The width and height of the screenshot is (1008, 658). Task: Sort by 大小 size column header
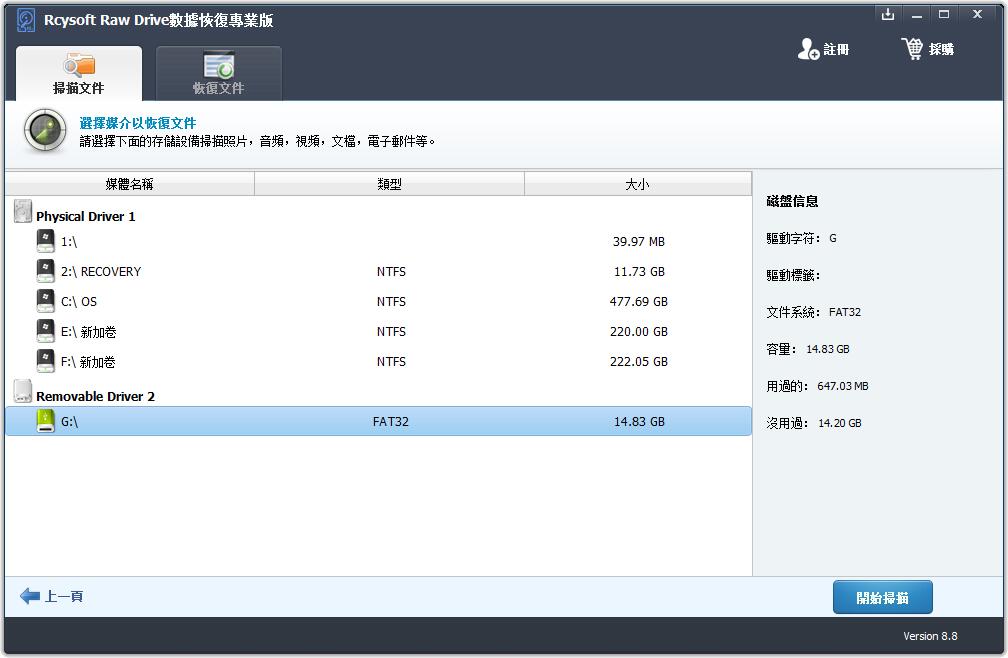point(637,184)
